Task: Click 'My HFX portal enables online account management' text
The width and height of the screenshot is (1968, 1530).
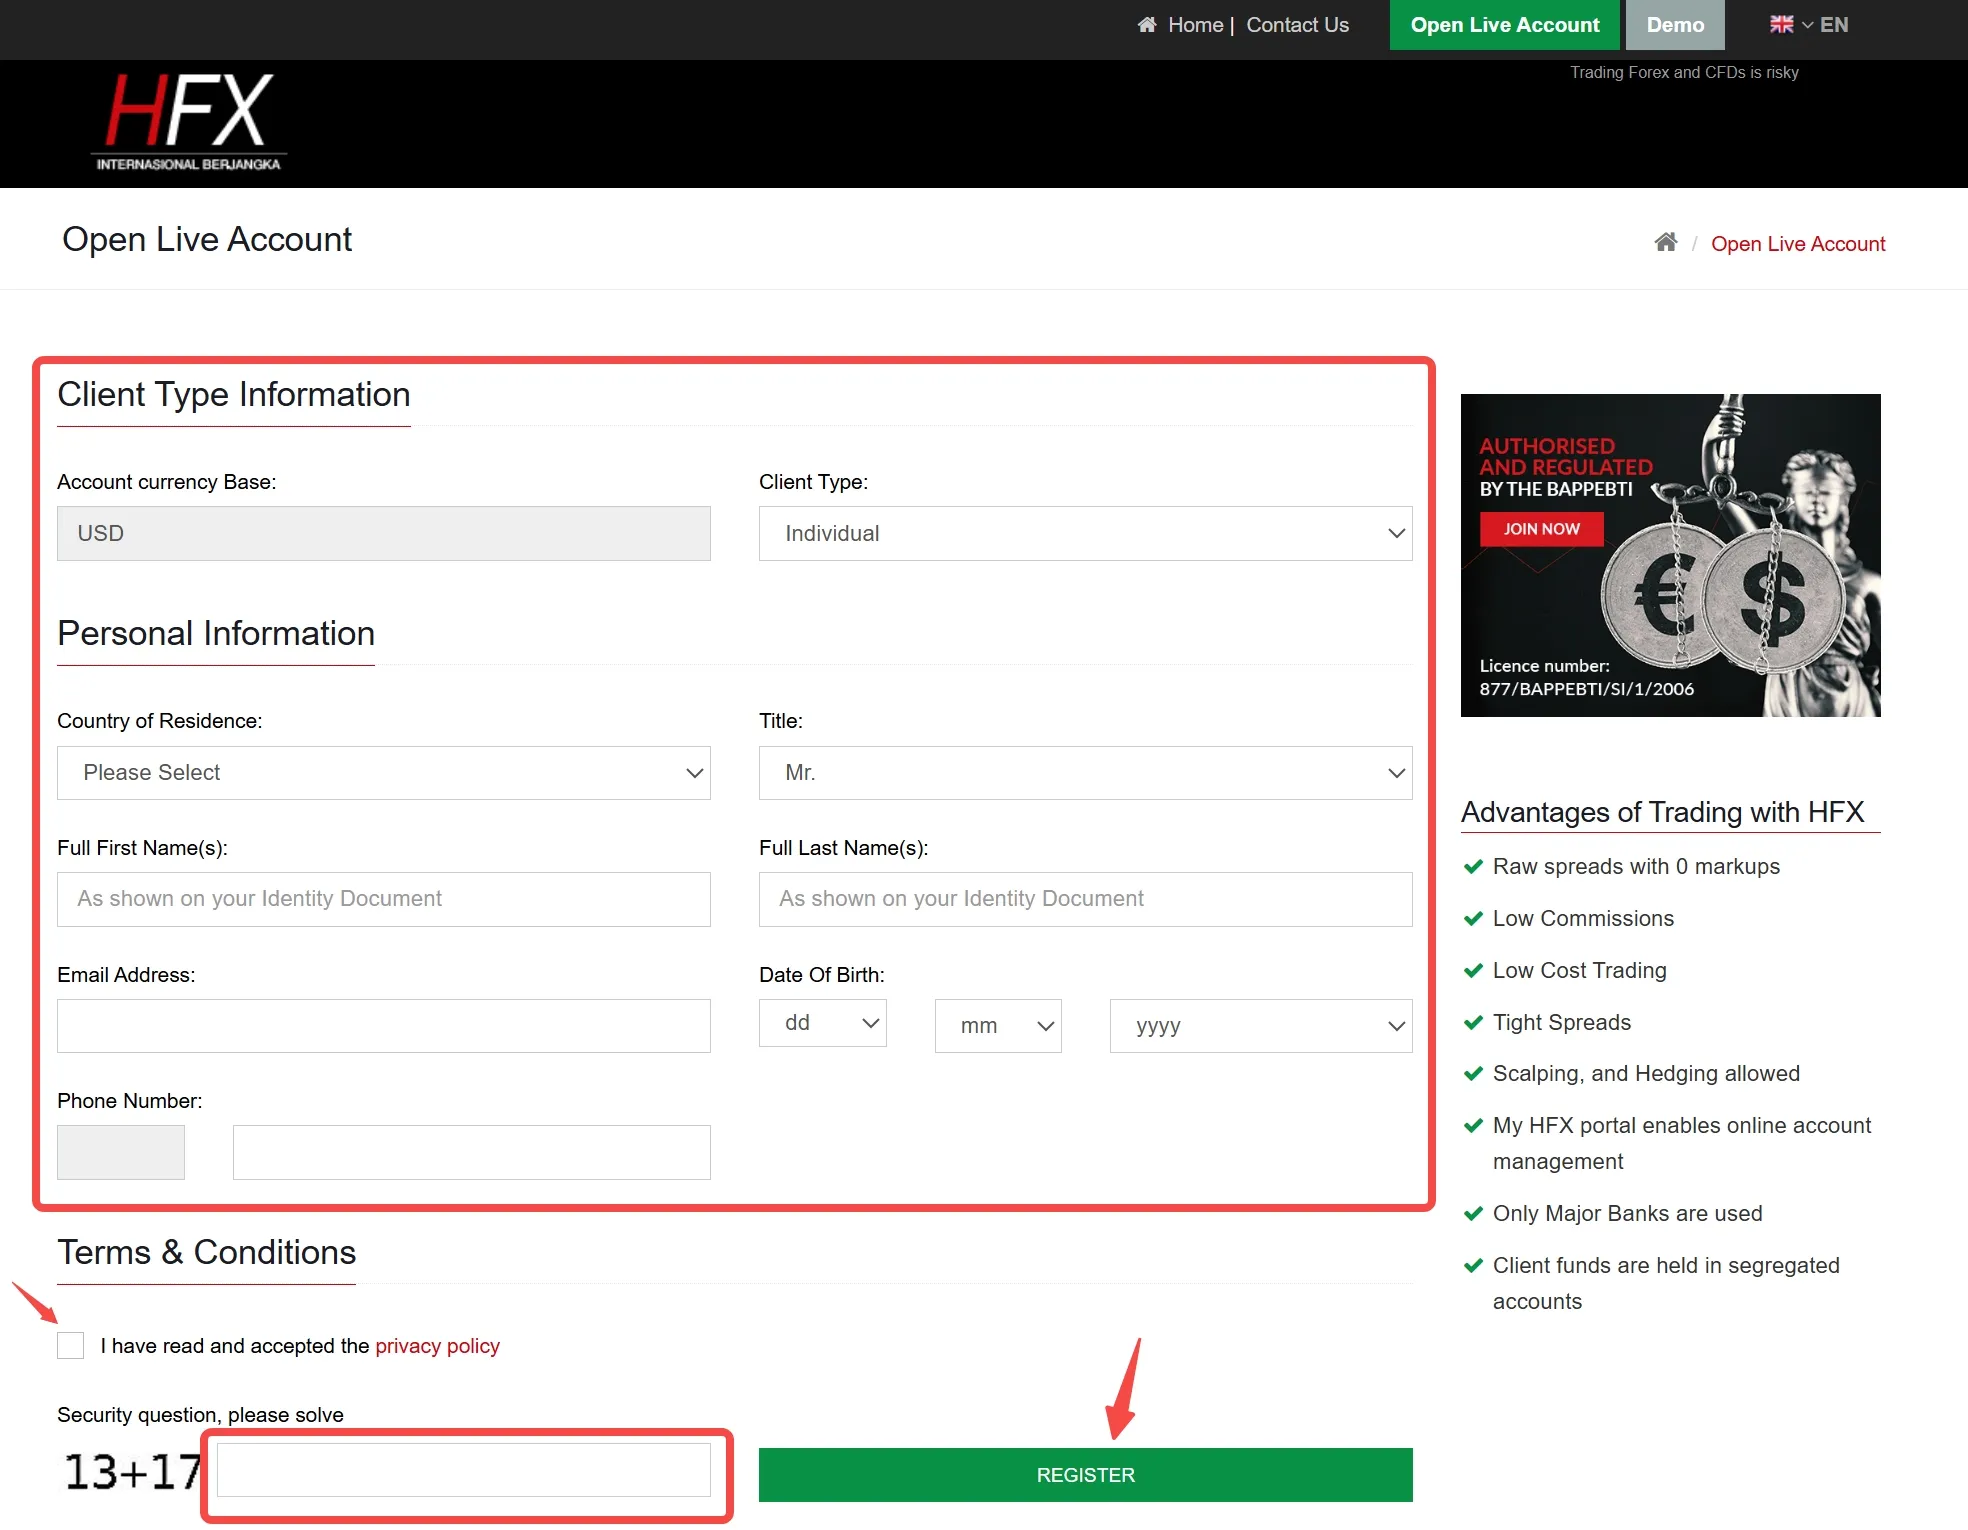Action: (x=1681, y=1144)
